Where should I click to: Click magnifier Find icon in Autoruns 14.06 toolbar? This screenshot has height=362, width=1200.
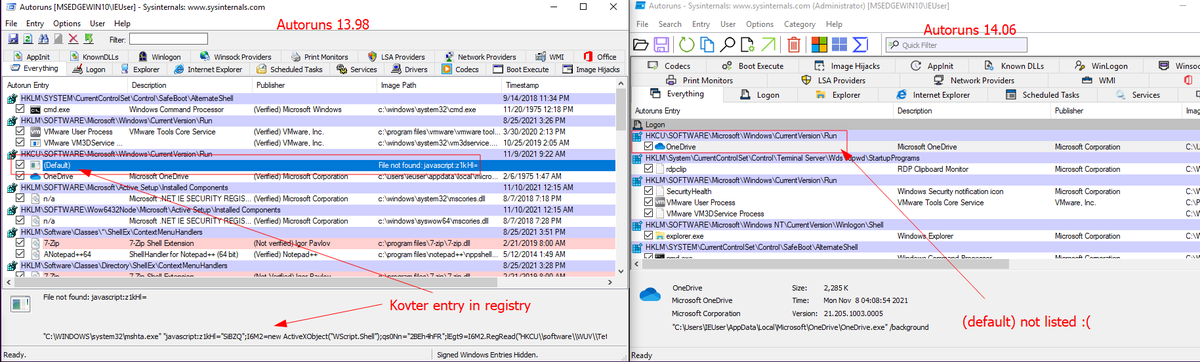pyautogui.click(x=727, y=44)
